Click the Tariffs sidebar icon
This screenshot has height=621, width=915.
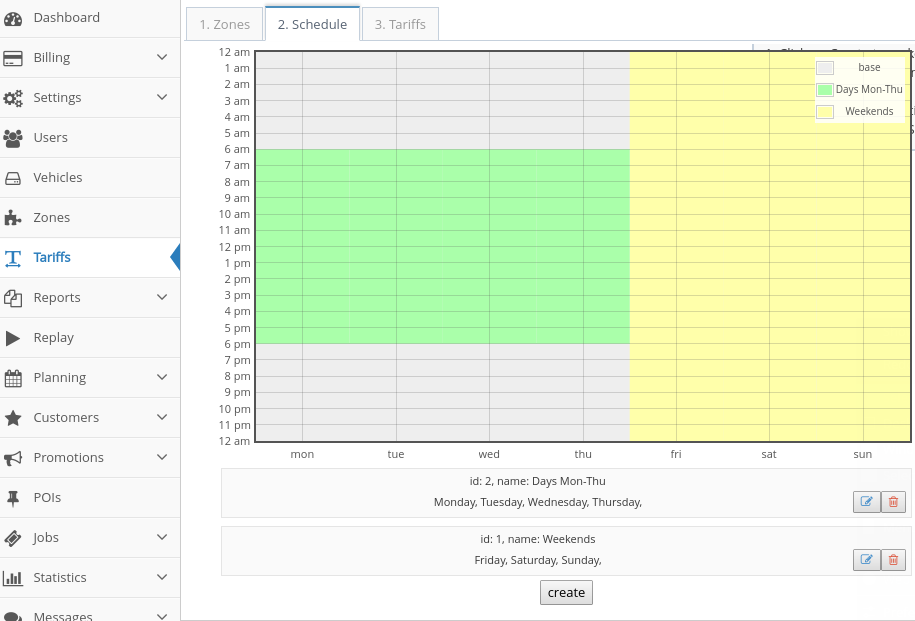pyautogui.click(x=14, y=257)
